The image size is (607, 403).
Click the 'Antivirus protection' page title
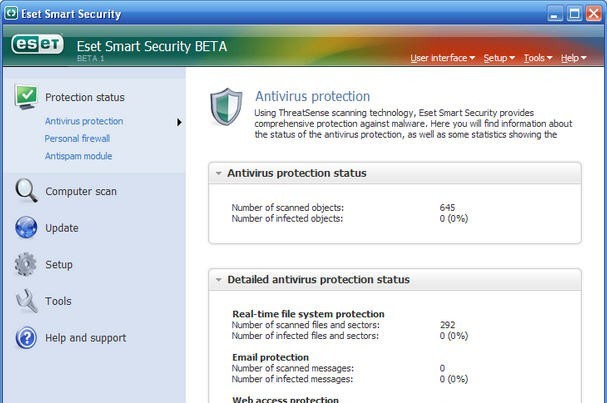(x=312, y=96)
